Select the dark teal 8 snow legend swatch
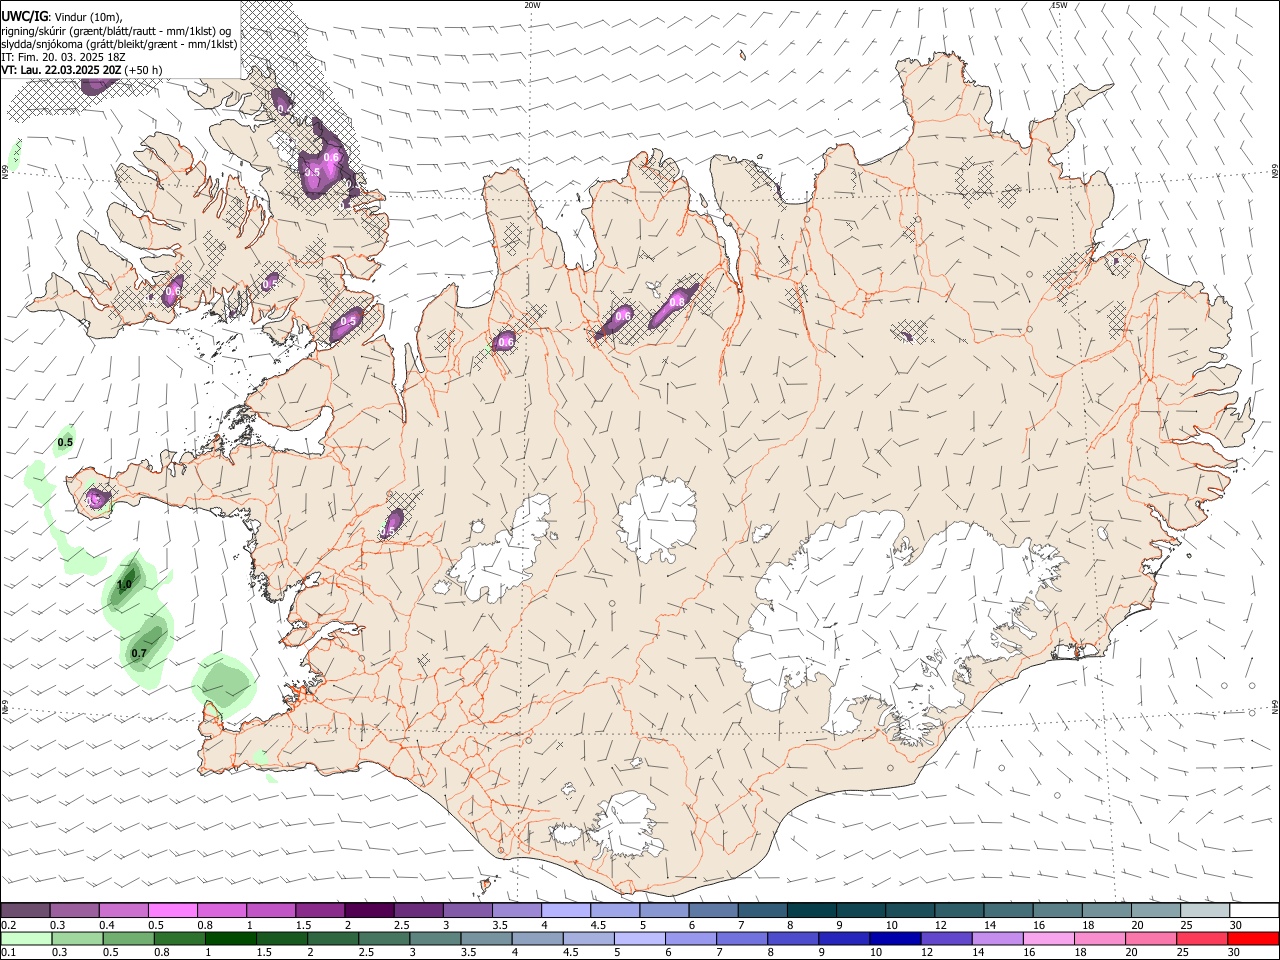 click(x=811, y=910)
